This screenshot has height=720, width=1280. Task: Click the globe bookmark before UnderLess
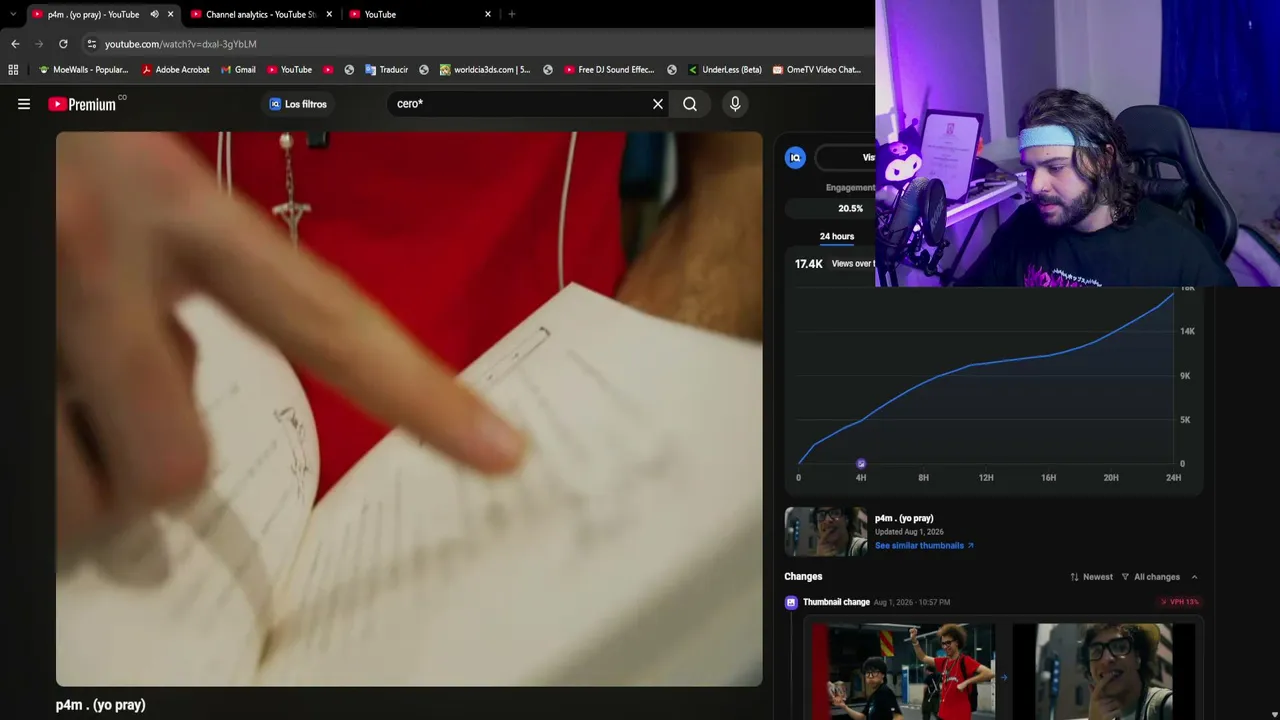click(x=672, y=70)
